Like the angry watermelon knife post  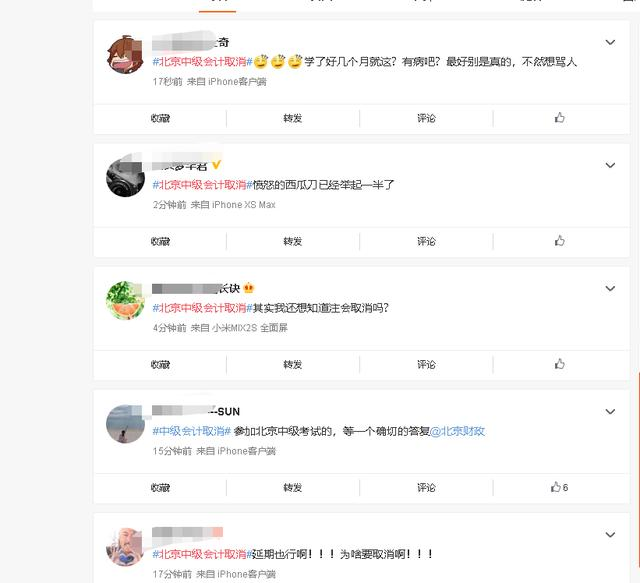[x=560, y=241]
